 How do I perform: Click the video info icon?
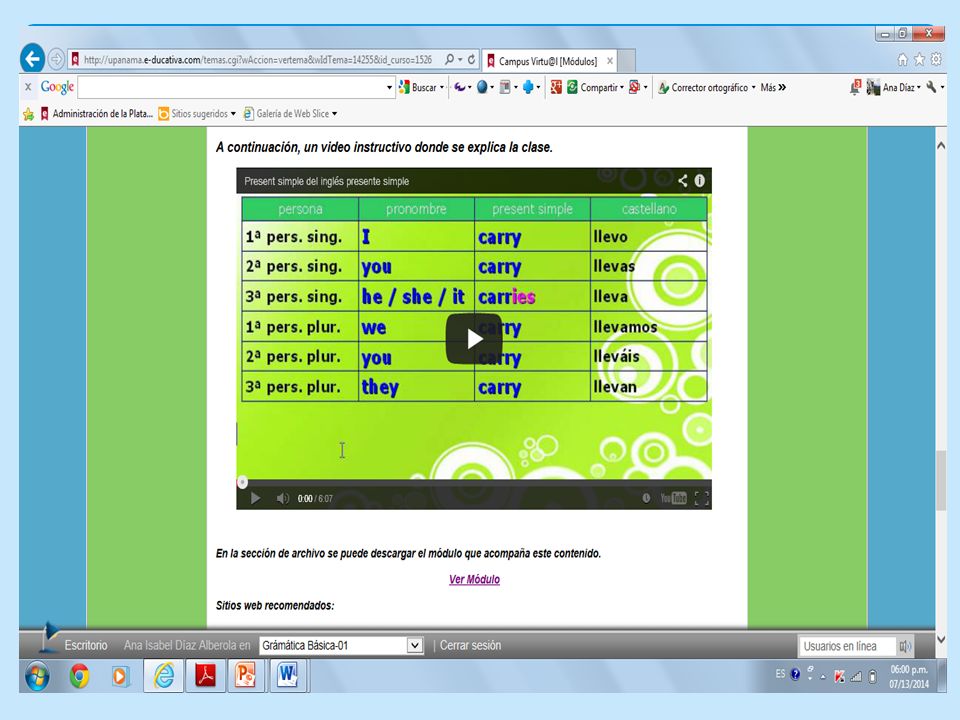coord(700,181)
